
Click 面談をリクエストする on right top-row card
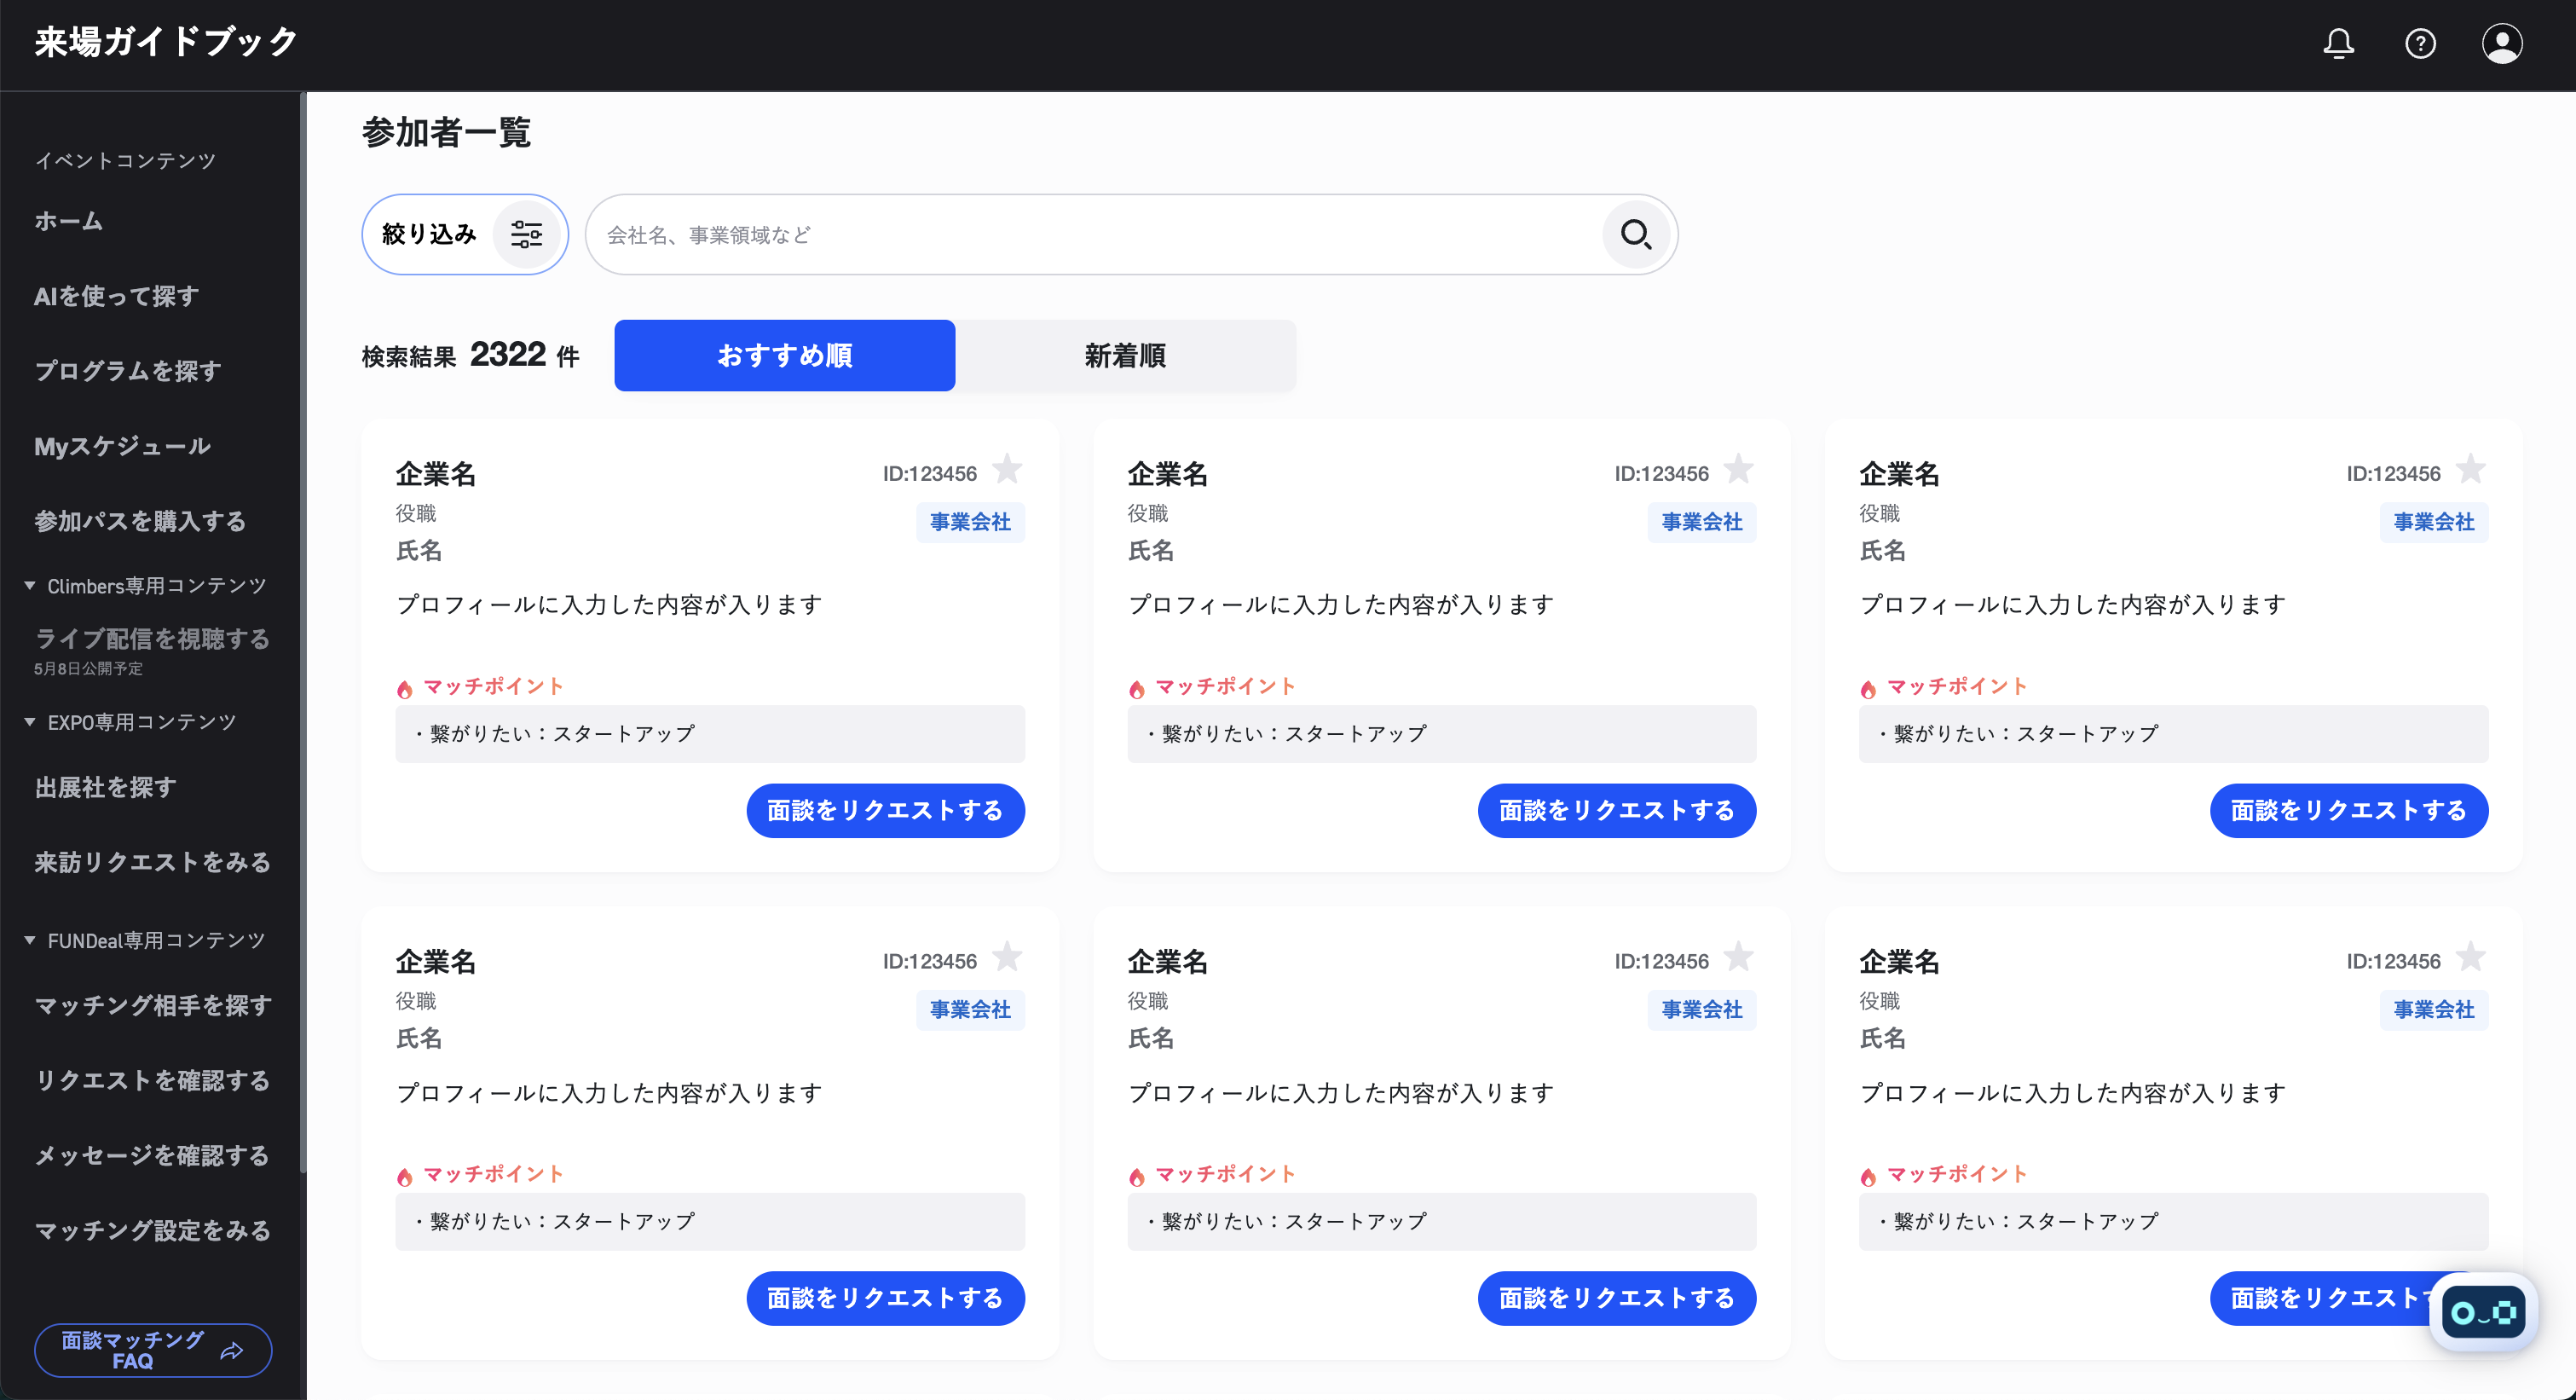point(2349,810)
